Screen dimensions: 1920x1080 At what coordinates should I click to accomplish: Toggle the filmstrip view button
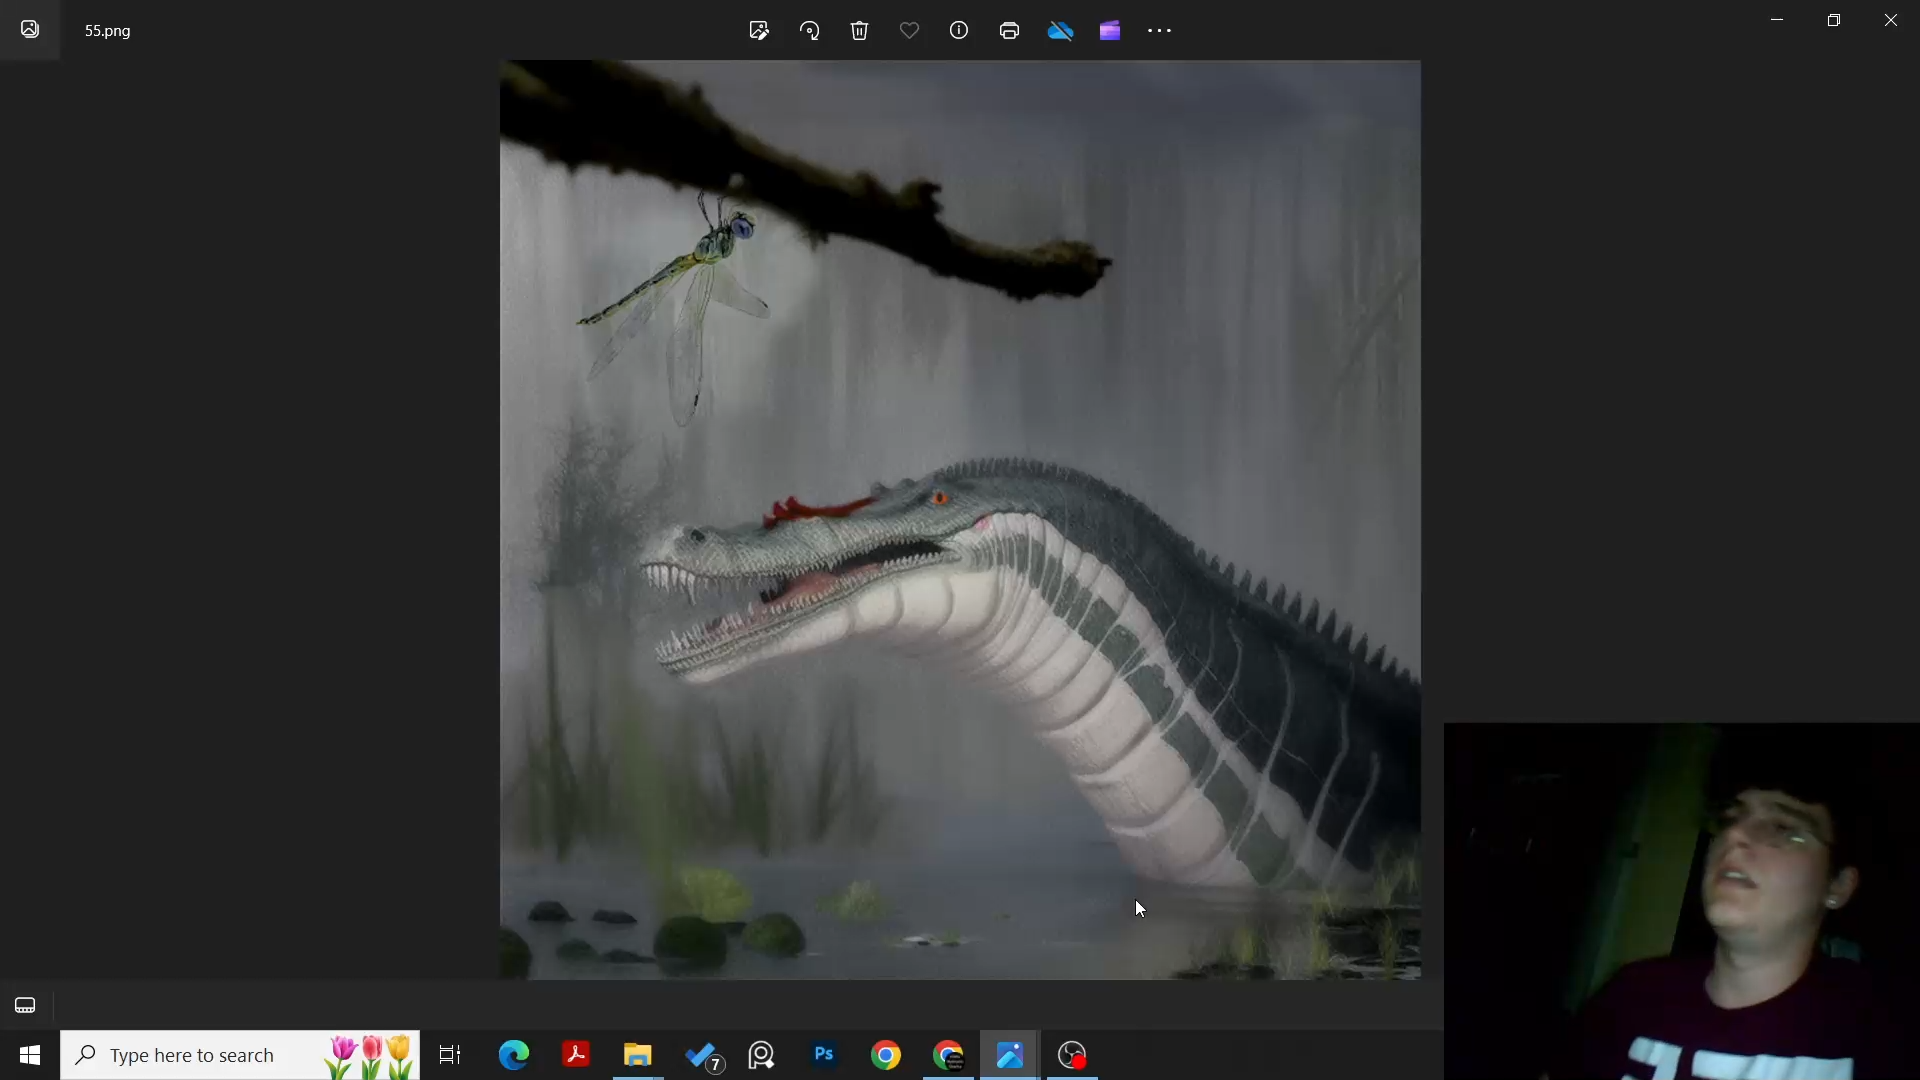tap(25, 1005)
